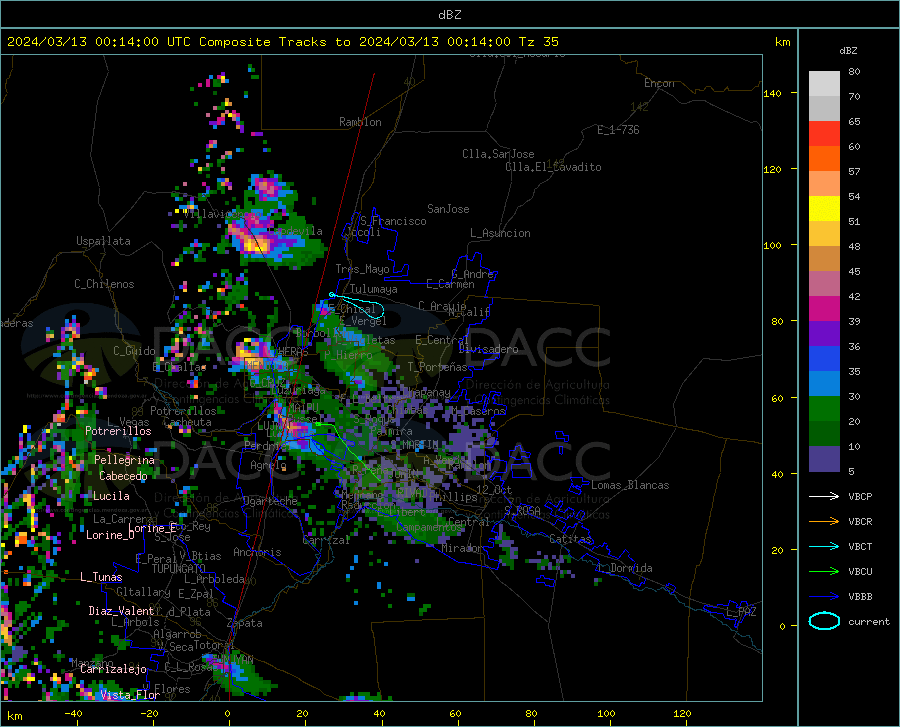Click the '45' value on dBZ scale
Screen dimensions: 900x727
click(854, 271)
